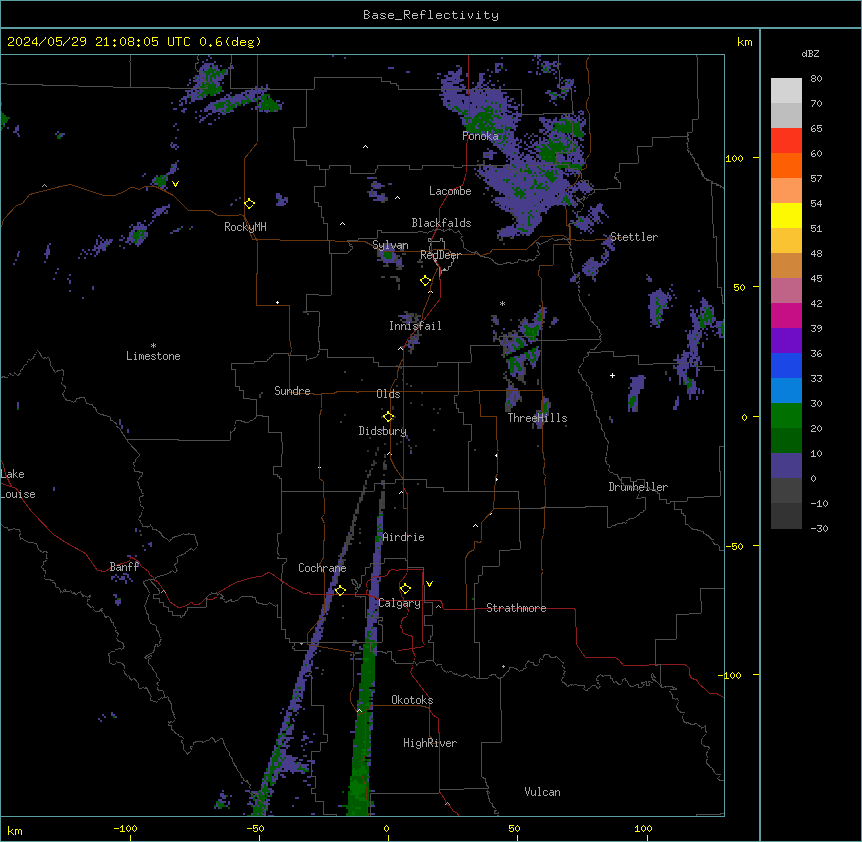Select the Strathmore label
This screenshot has width=862, height=842.
(516, 608)
